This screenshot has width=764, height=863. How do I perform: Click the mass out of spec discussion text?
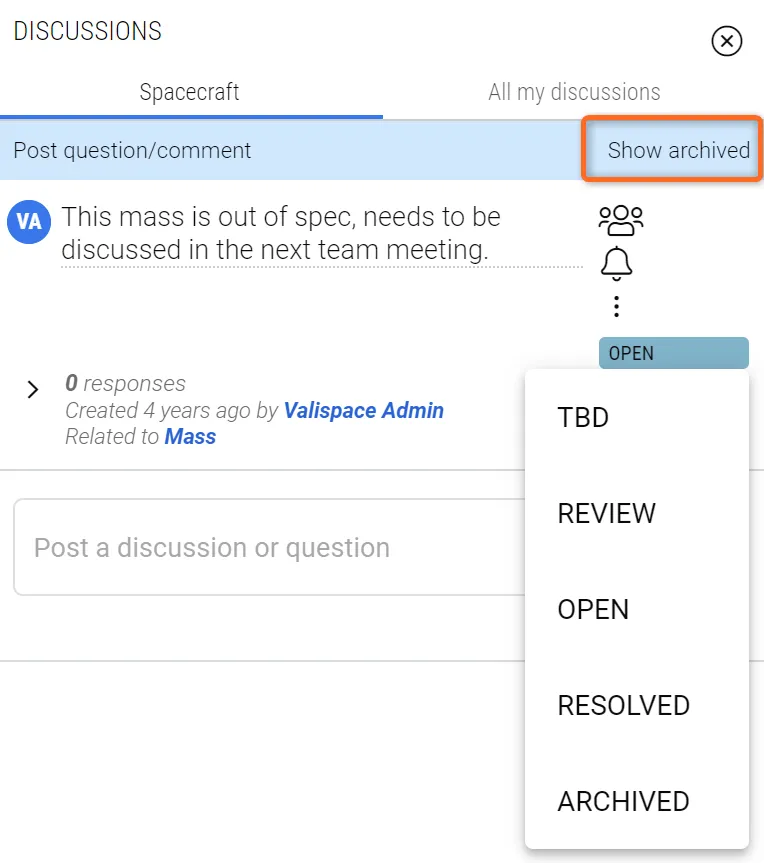click(x=281, y=233)
